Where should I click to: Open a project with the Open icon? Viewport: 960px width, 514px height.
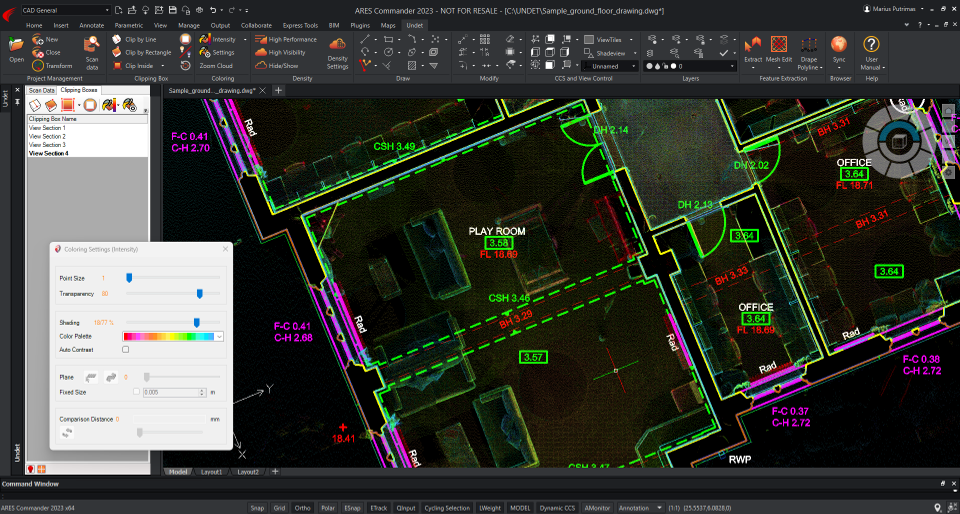click(17, 50)
